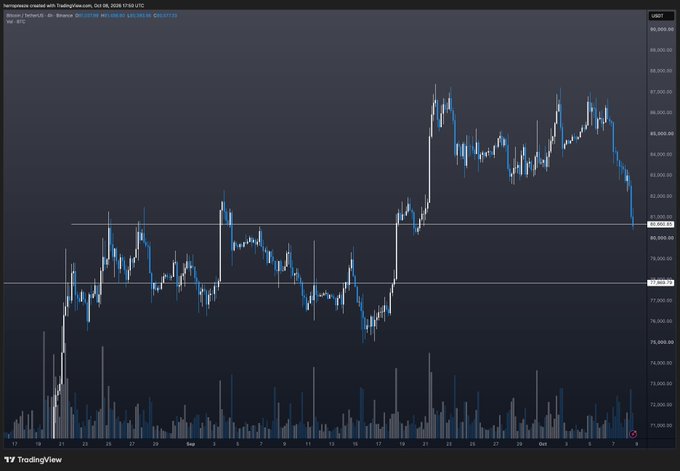Screen dimensions: 680x471
Task: Click the 83,000.00 price axis label
Action: click(x=661, y=175)
